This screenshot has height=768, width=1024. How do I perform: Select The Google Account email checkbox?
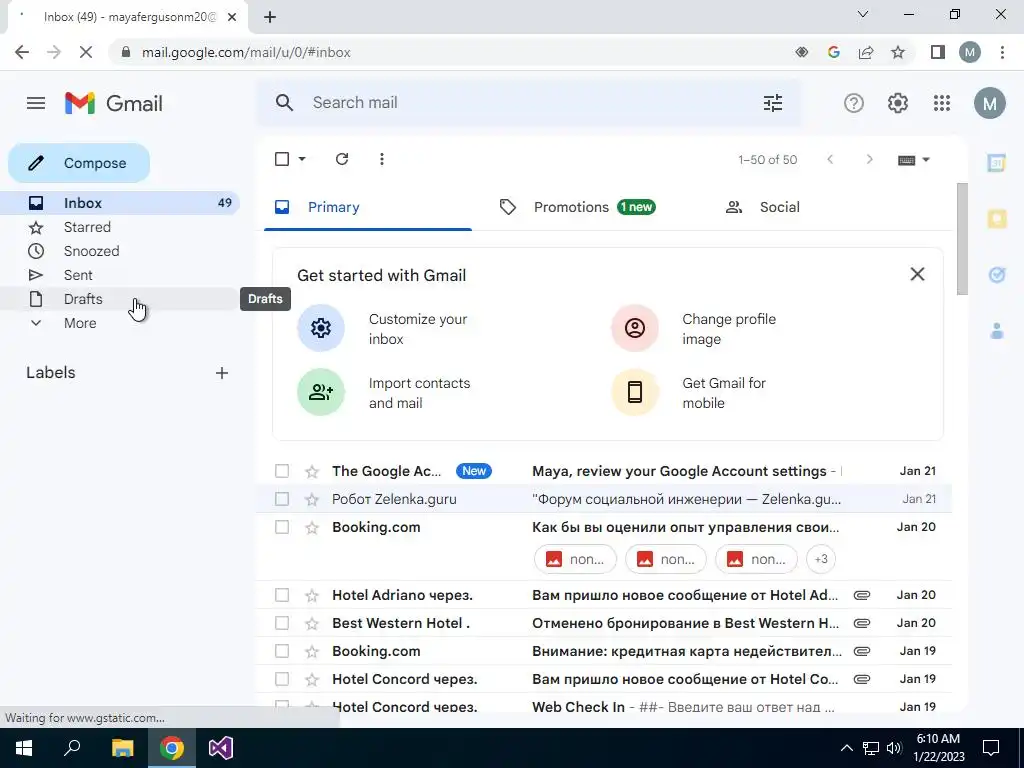coord(282,472)
